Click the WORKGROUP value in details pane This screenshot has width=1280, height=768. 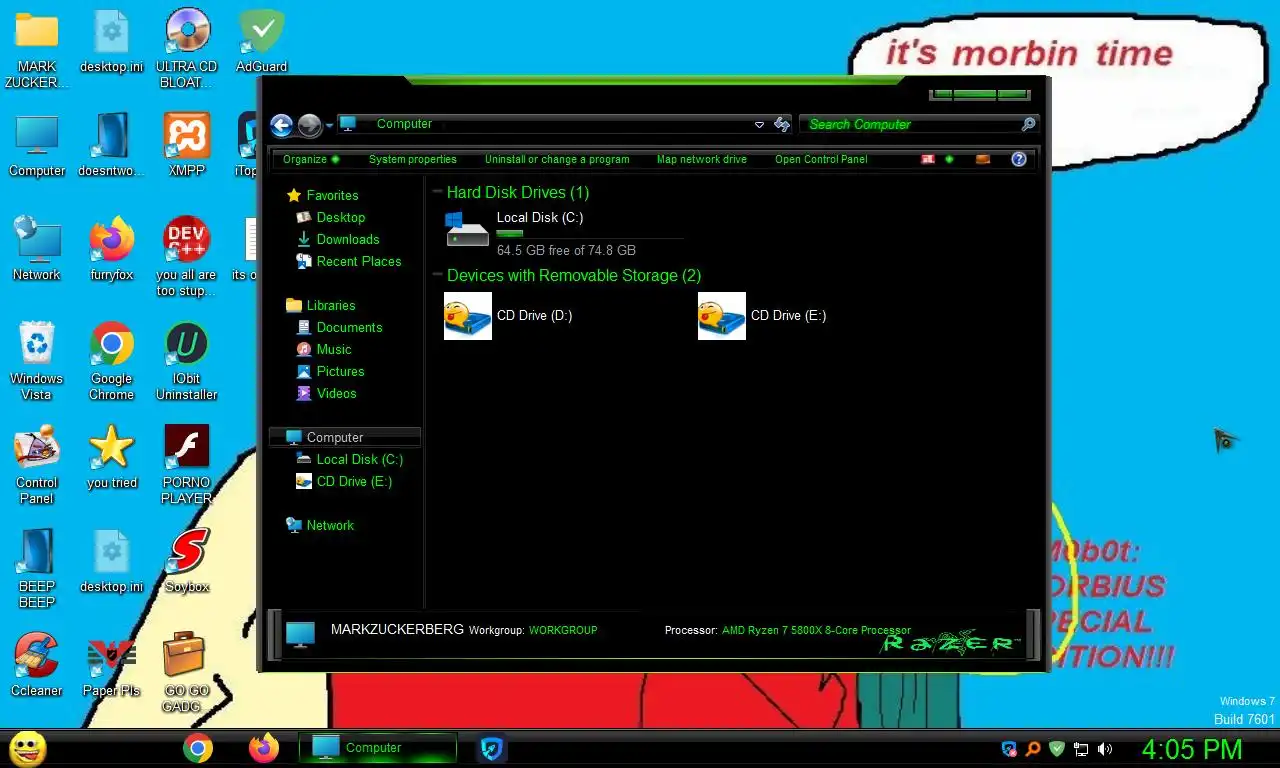click(563, 630)
